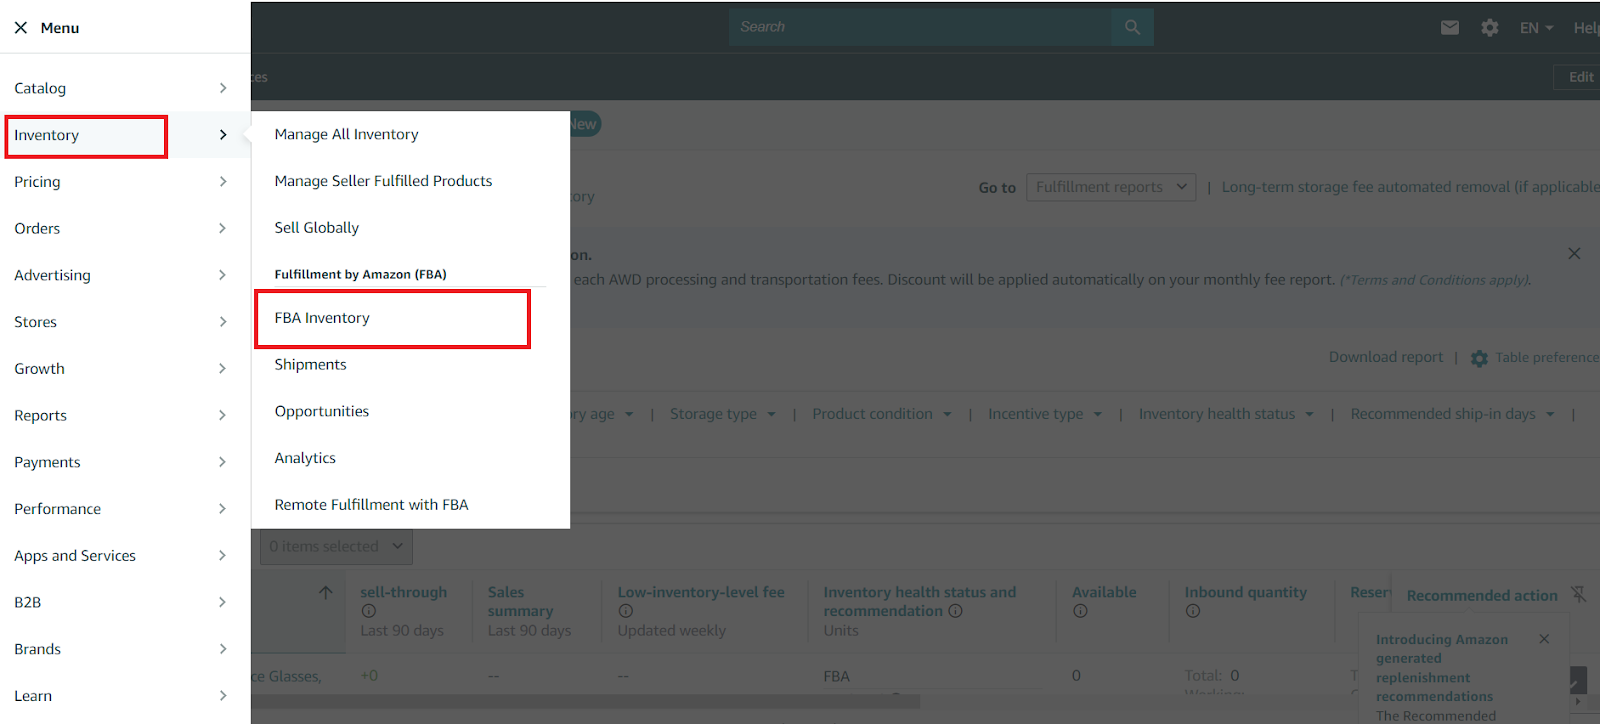Close the menu with the X icon
Image resolution: width=1600 pixels, height=724 pixels.
click(x=21, y=28)
